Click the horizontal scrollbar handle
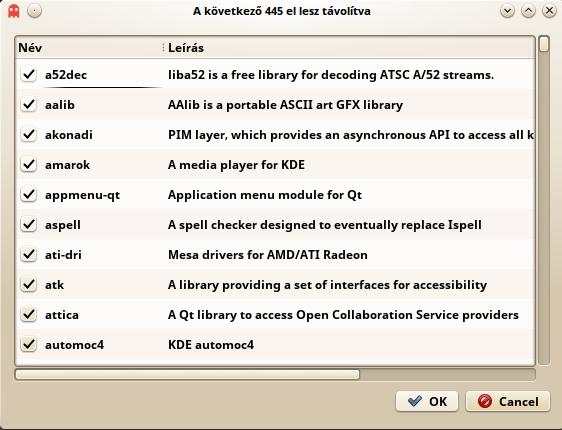 click(x=187, y=374)
